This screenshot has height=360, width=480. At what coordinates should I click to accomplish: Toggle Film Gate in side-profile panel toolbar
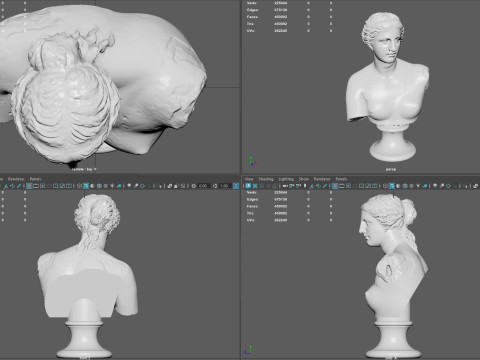[342, 186]
